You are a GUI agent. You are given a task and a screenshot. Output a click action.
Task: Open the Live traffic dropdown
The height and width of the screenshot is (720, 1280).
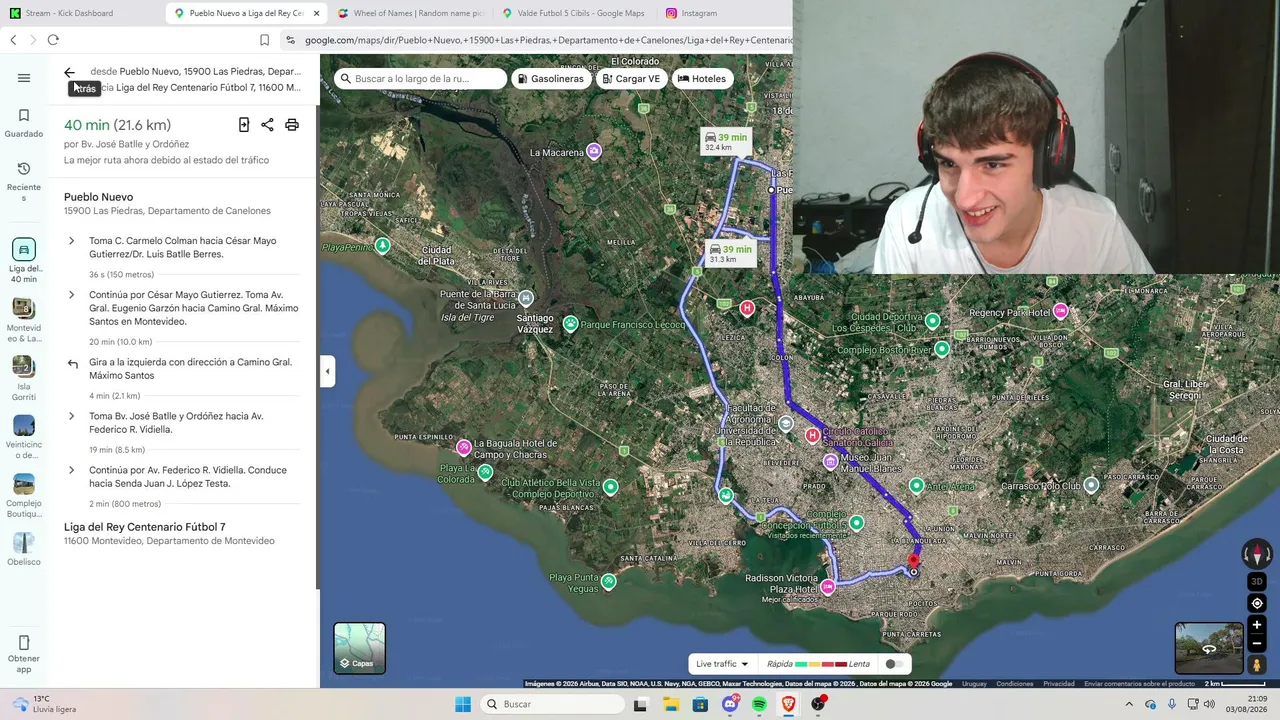coord(722,664)
